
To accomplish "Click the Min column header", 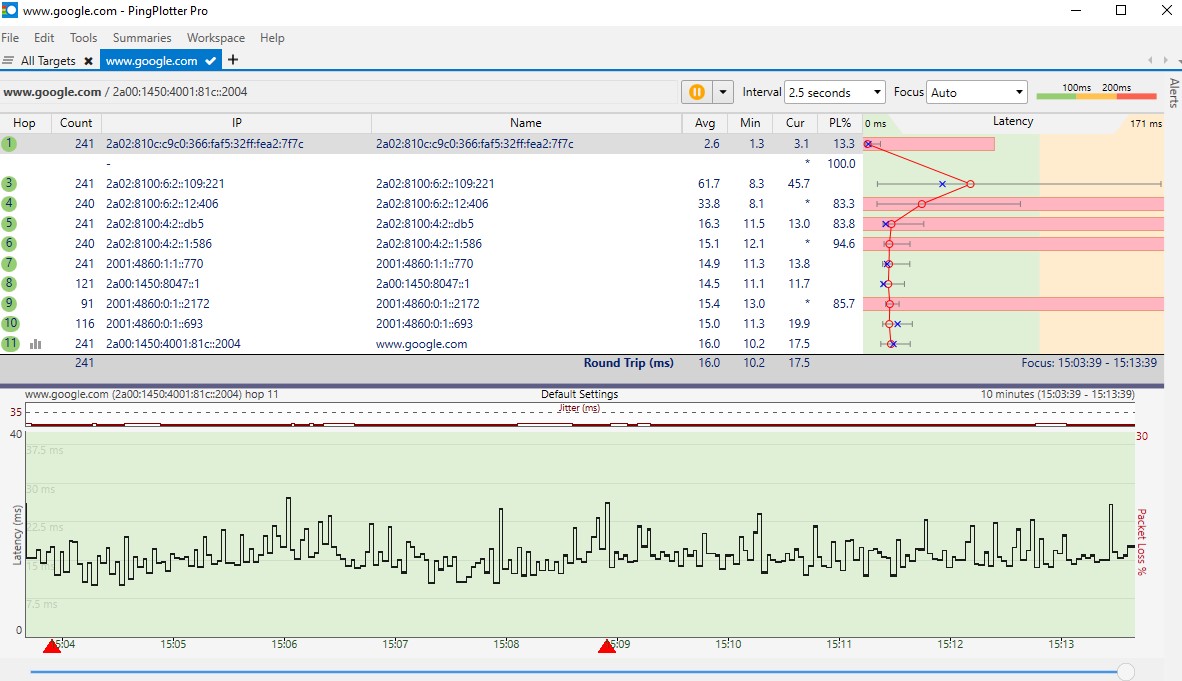I will (x=750, y=123).
